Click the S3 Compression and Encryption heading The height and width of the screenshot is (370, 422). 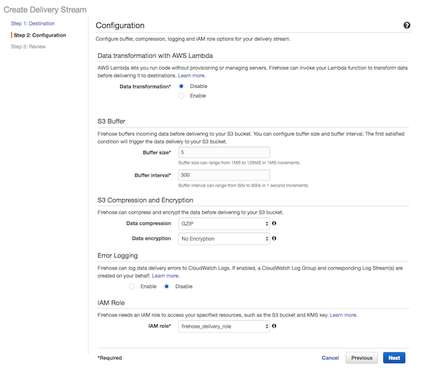[x=145, y=200]
